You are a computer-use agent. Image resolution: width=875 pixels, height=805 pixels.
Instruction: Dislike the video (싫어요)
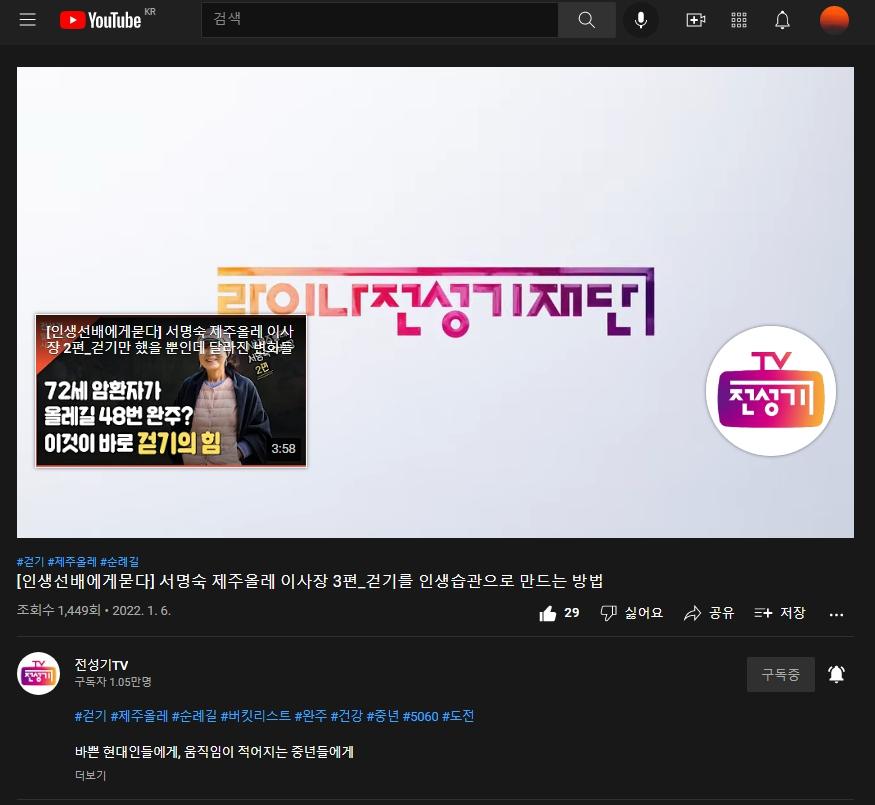pos(631,613)
